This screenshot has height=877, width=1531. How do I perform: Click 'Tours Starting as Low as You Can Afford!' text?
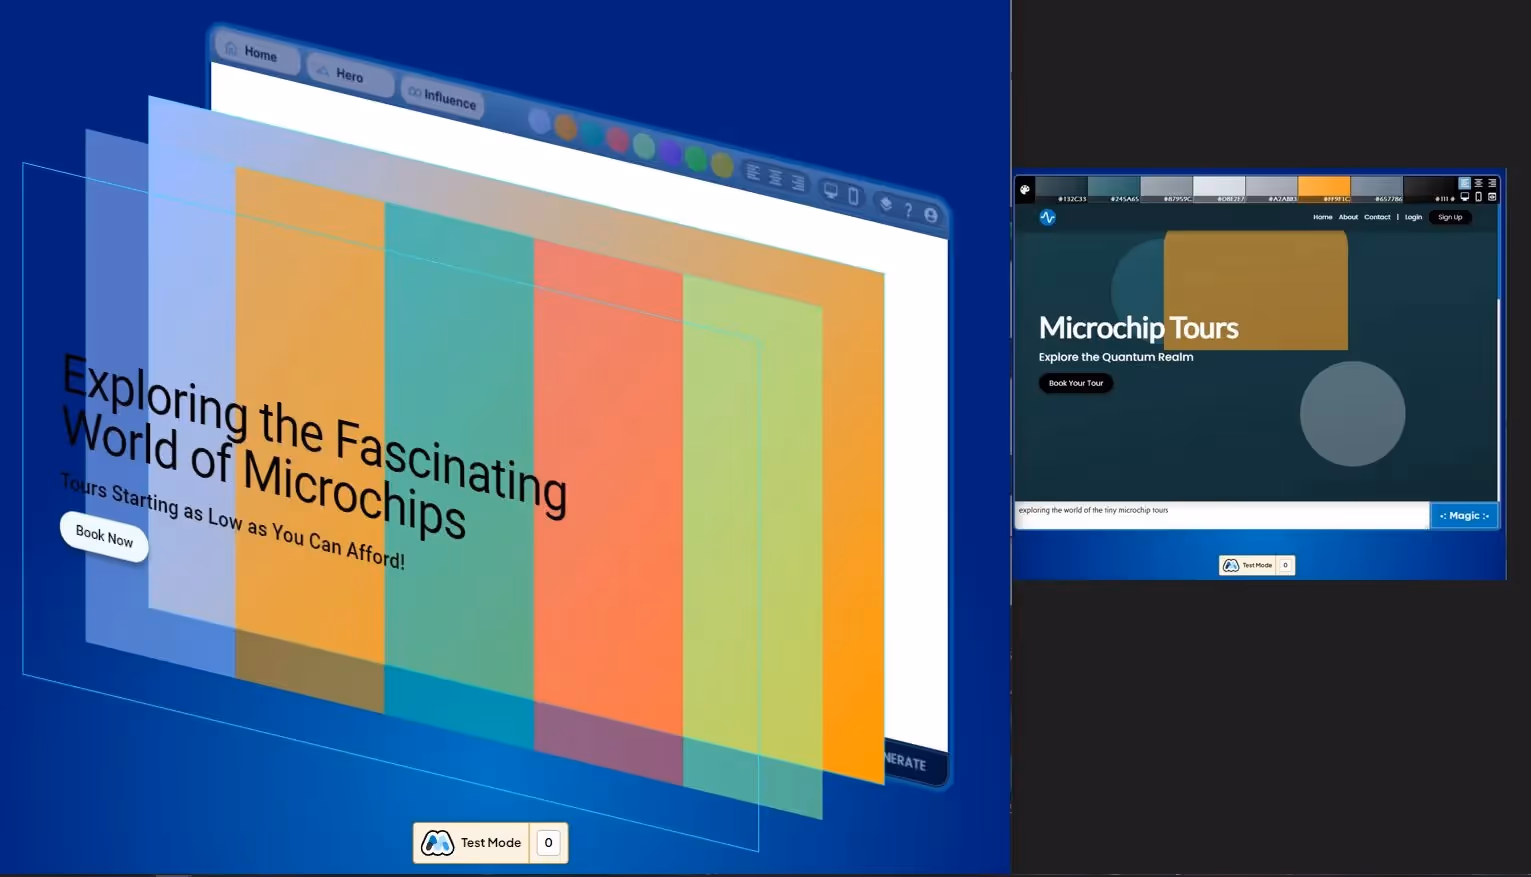(x=232, y=521)
